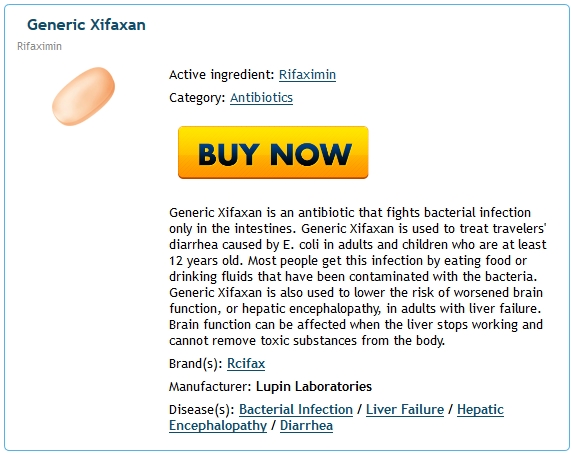
Task: Open the Liver Failure disease link
Action: coord(405,410)
